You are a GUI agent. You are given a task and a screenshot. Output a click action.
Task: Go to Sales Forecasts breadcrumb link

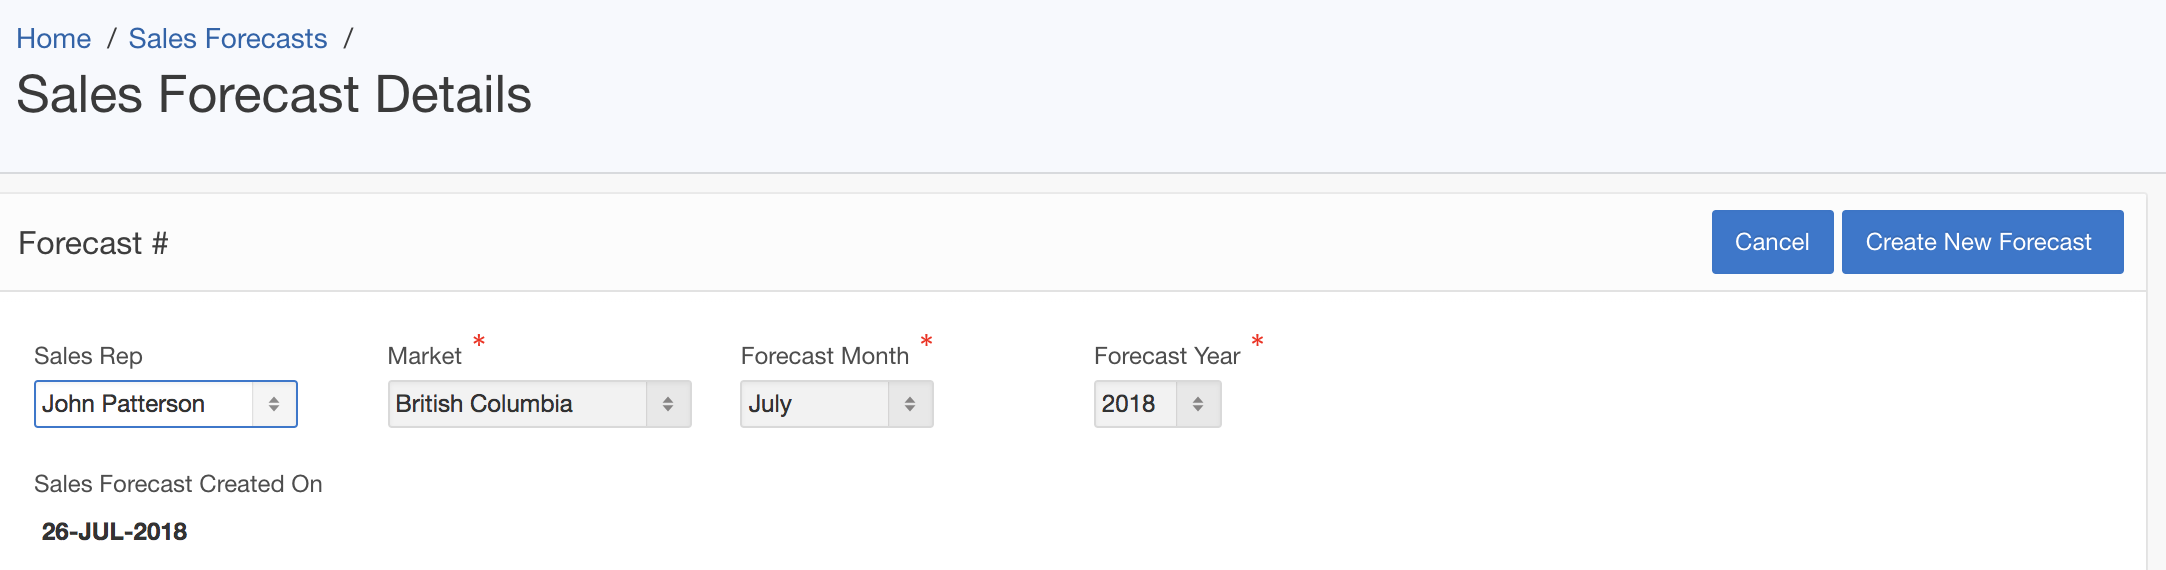[x=228, y=39]
